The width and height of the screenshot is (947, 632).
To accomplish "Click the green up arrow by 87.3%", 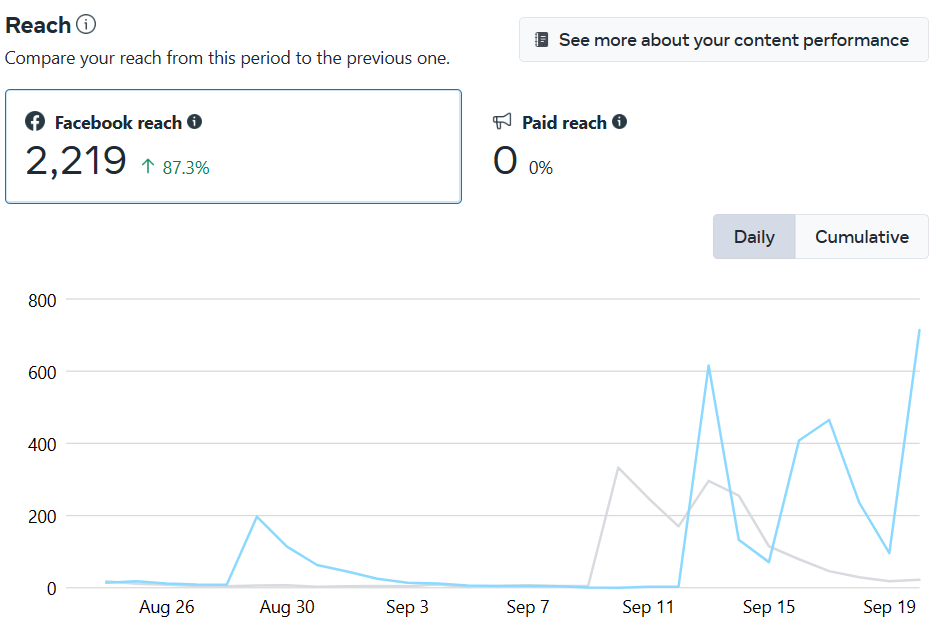I will coord(148,167).
